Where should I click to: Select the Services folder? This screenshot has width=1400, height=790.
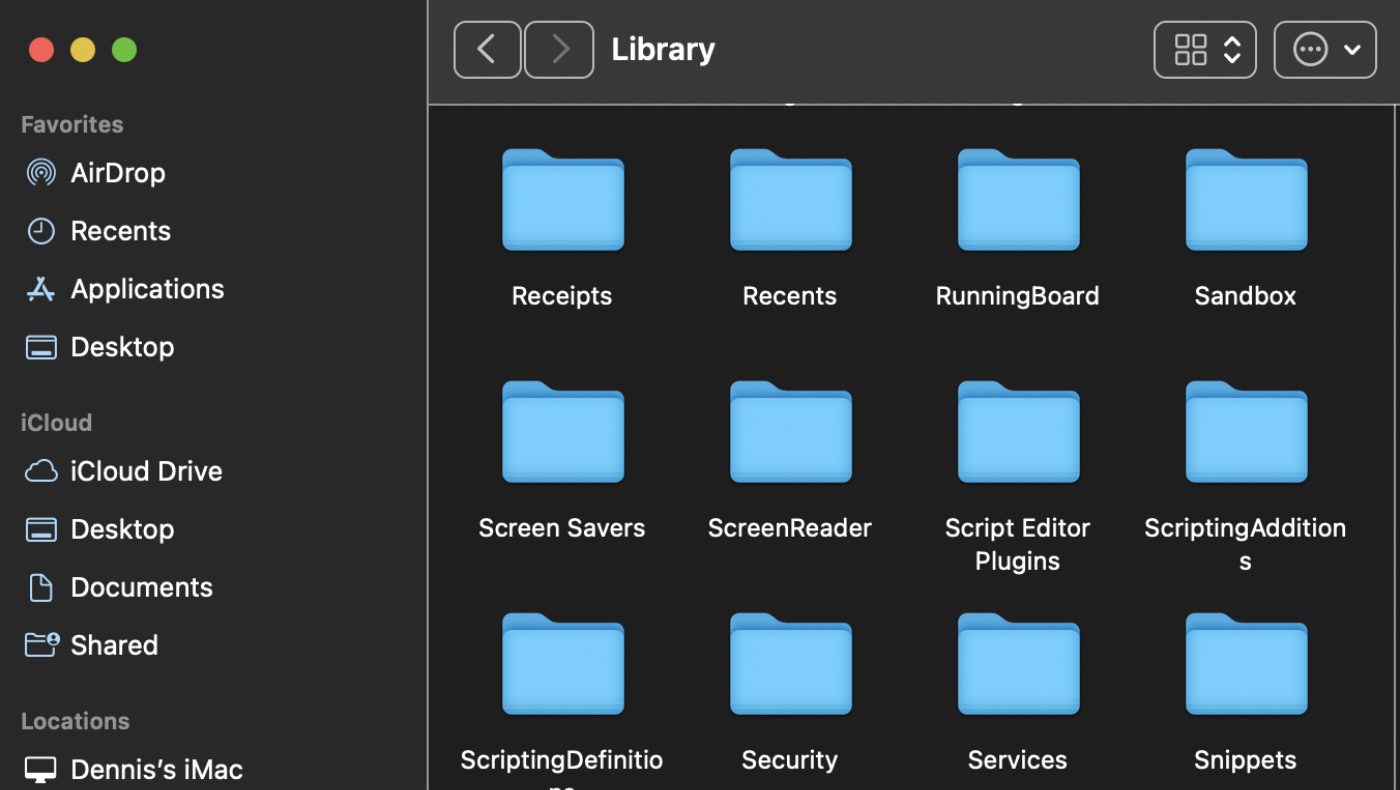(1017, 664)
